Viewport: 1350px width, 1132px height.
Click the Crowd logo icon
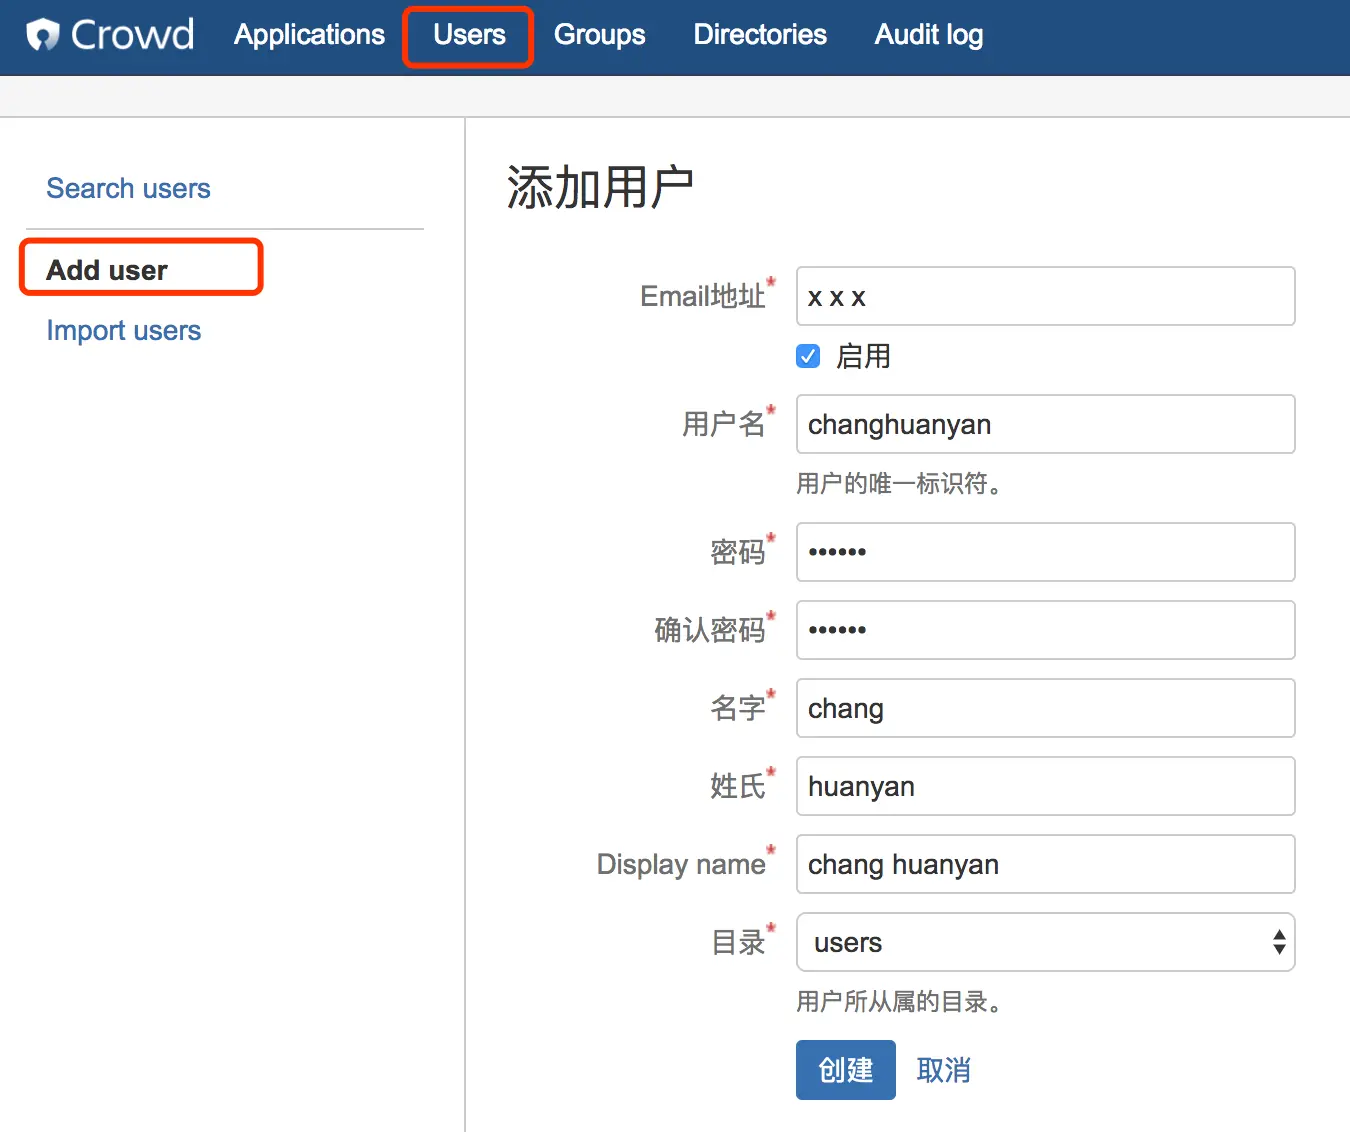pyautogui.click(x=43, y=35)
